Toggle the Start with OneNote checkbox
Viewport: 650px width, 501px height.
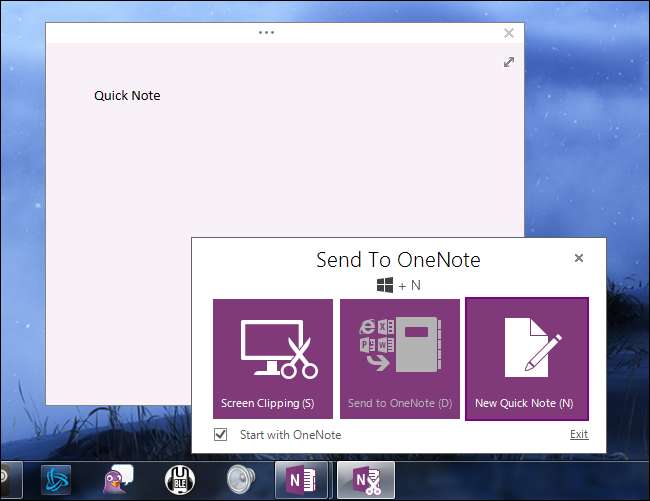[221, 434]
